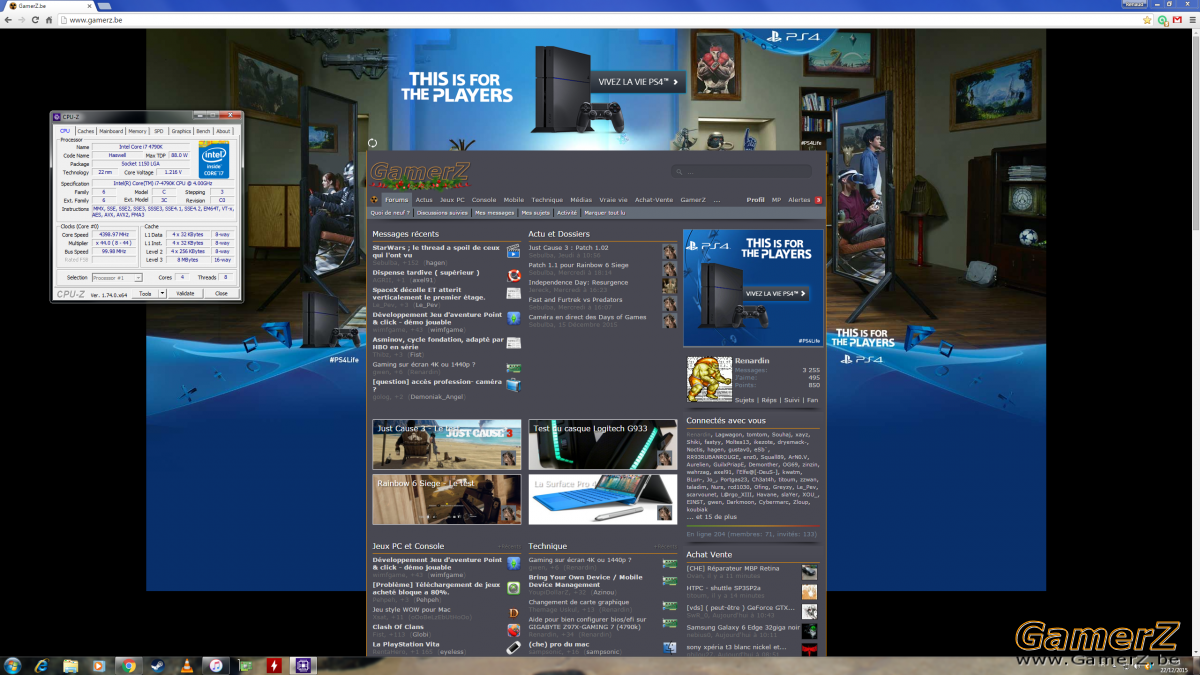
Task: Open the Memory tab in CPU-Z
Action: [137, 131]
